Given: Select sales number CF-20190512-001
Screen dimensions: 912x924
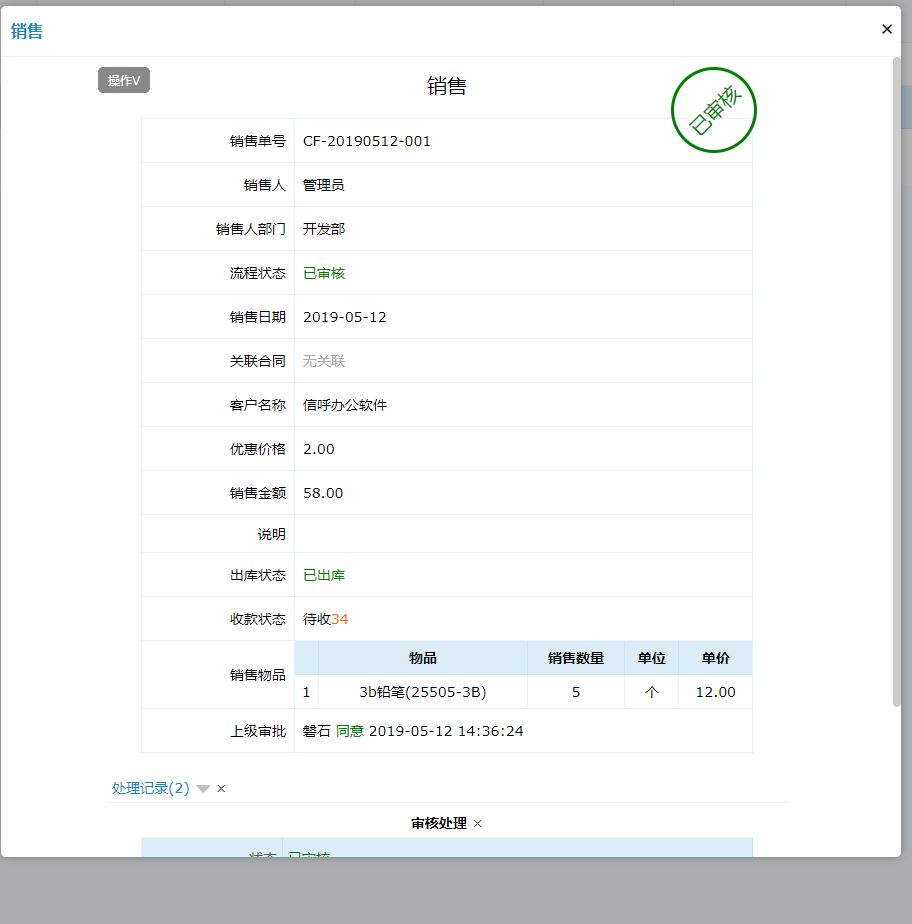Looking at the screenshot, I should [366, 141].
